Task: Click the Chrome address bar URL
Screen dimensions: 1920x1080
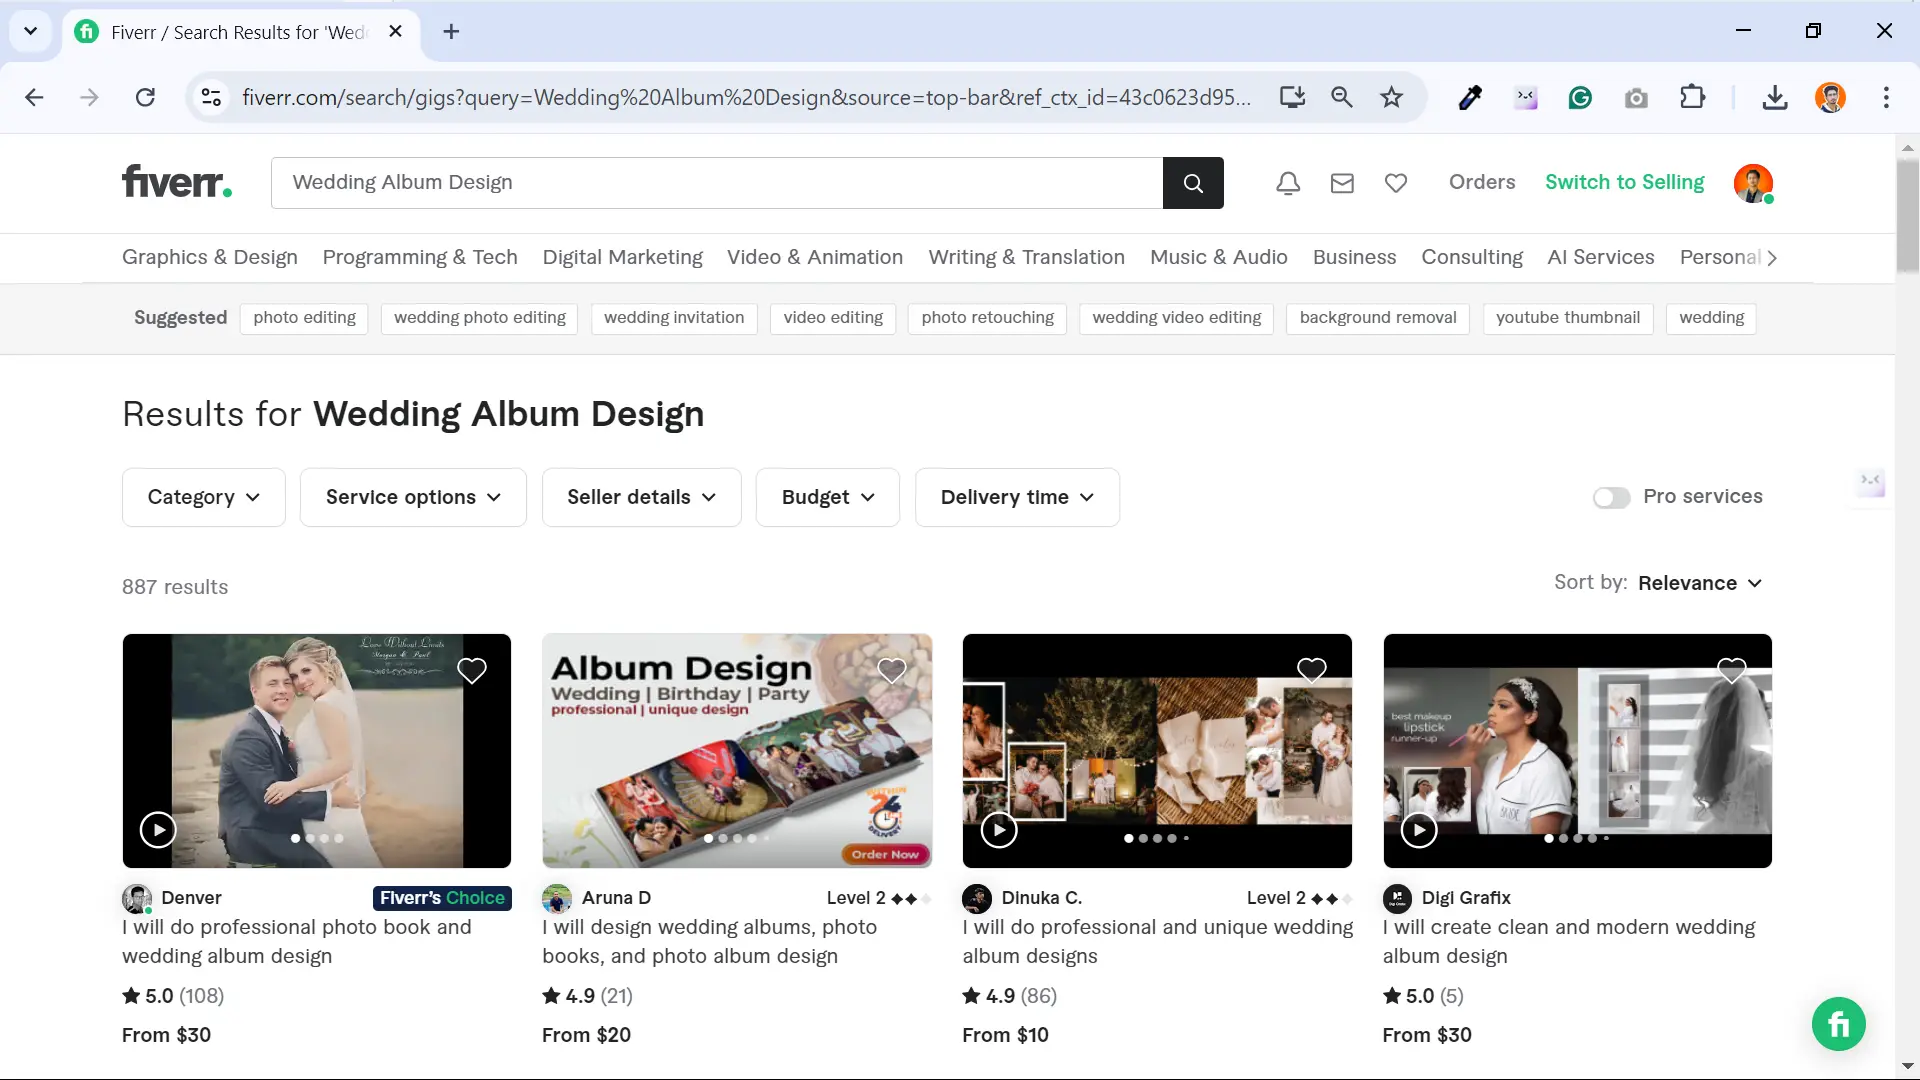Action: pyautogui.click(x=746, y=97)
